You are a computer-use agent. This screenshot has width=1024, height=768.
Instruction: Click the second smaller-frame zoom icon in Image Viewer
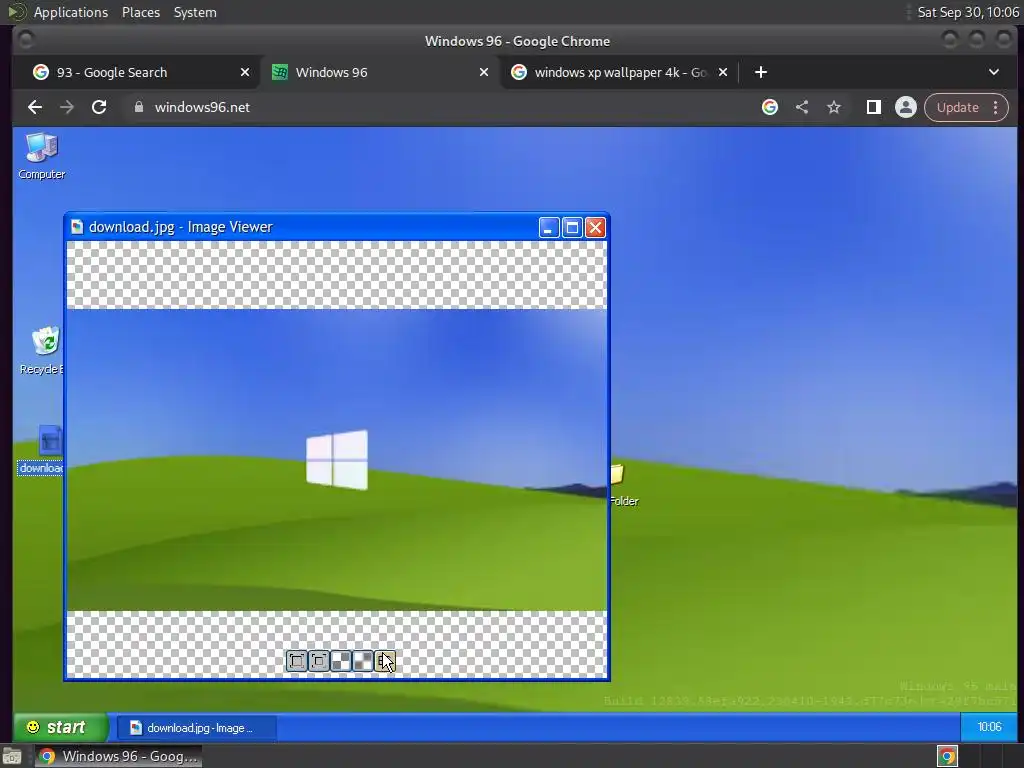coord(319,661)
